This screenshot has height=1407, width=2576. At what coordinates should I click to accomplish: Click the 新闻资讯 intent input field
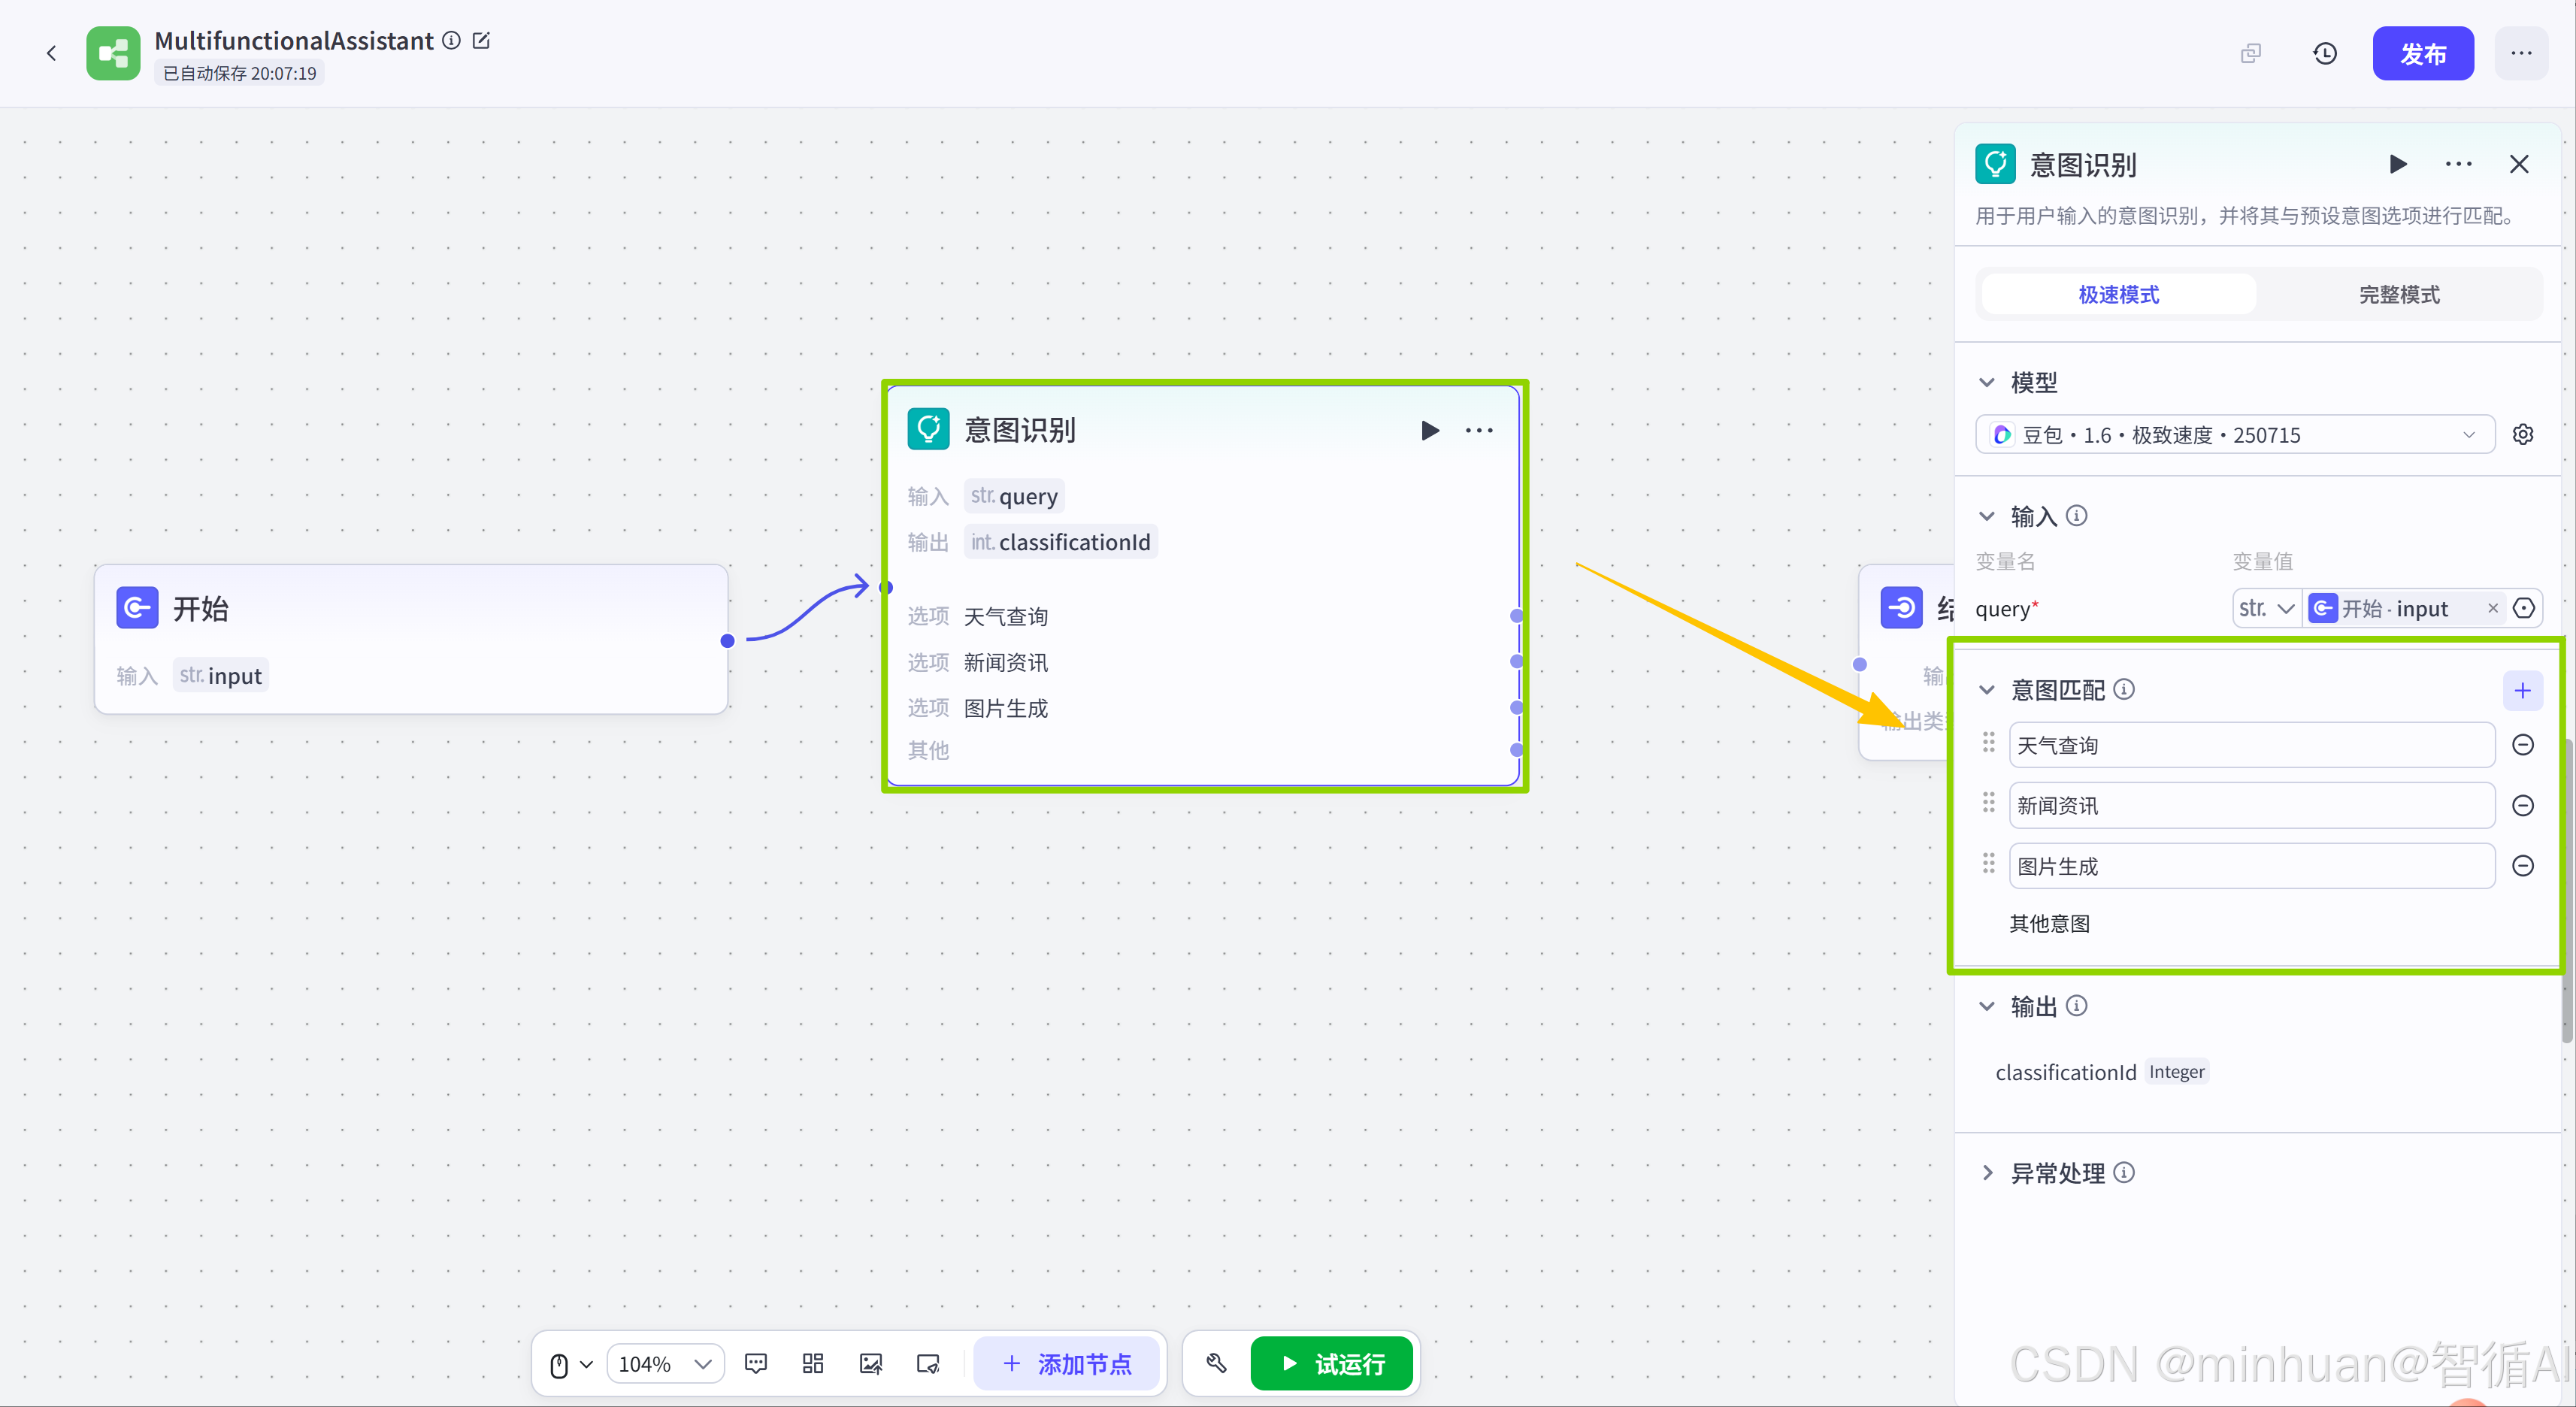pos(2251,806)
